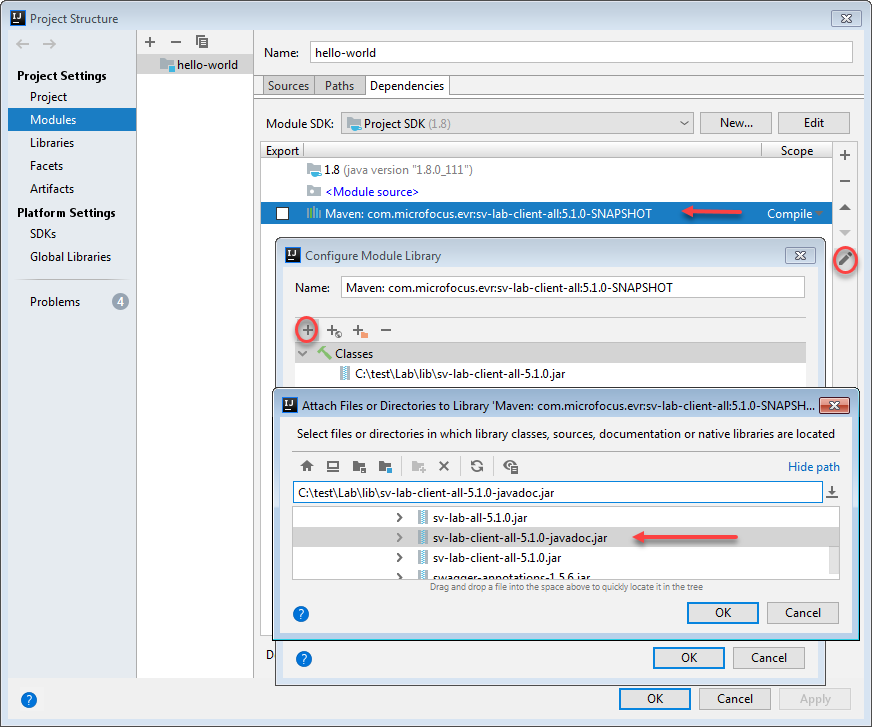Move the selected dependency up
872x727 pixels.
(845, 207)
